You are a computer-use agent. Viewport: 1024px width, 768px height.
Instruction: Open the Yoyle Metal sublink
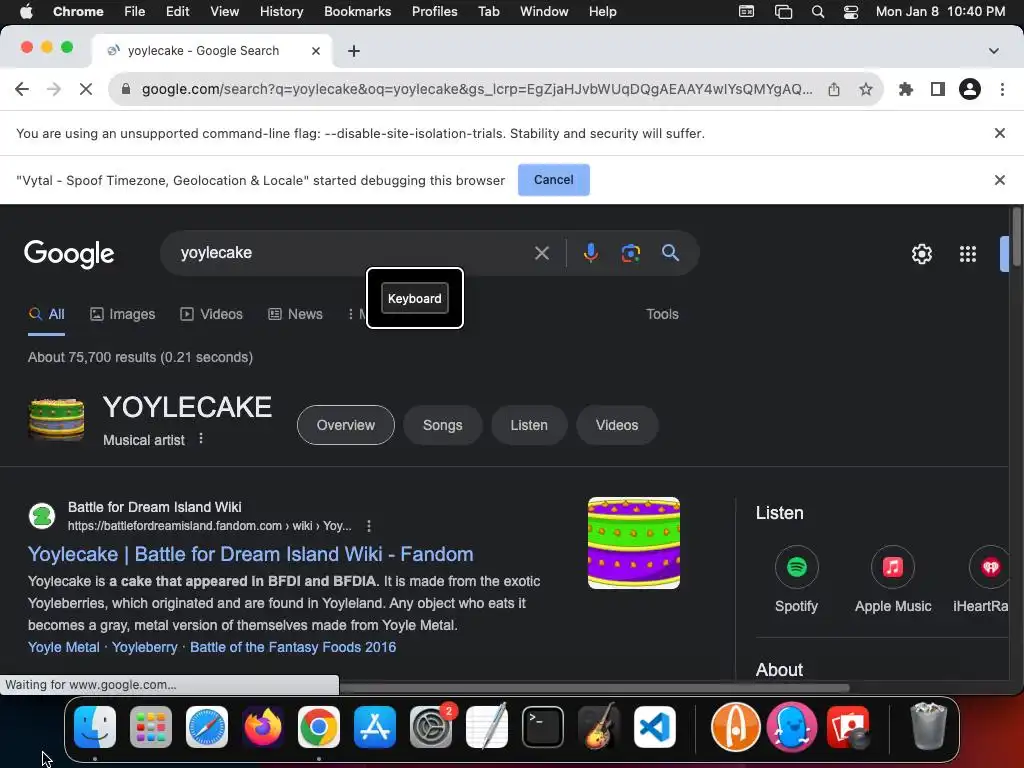point(63,647)
